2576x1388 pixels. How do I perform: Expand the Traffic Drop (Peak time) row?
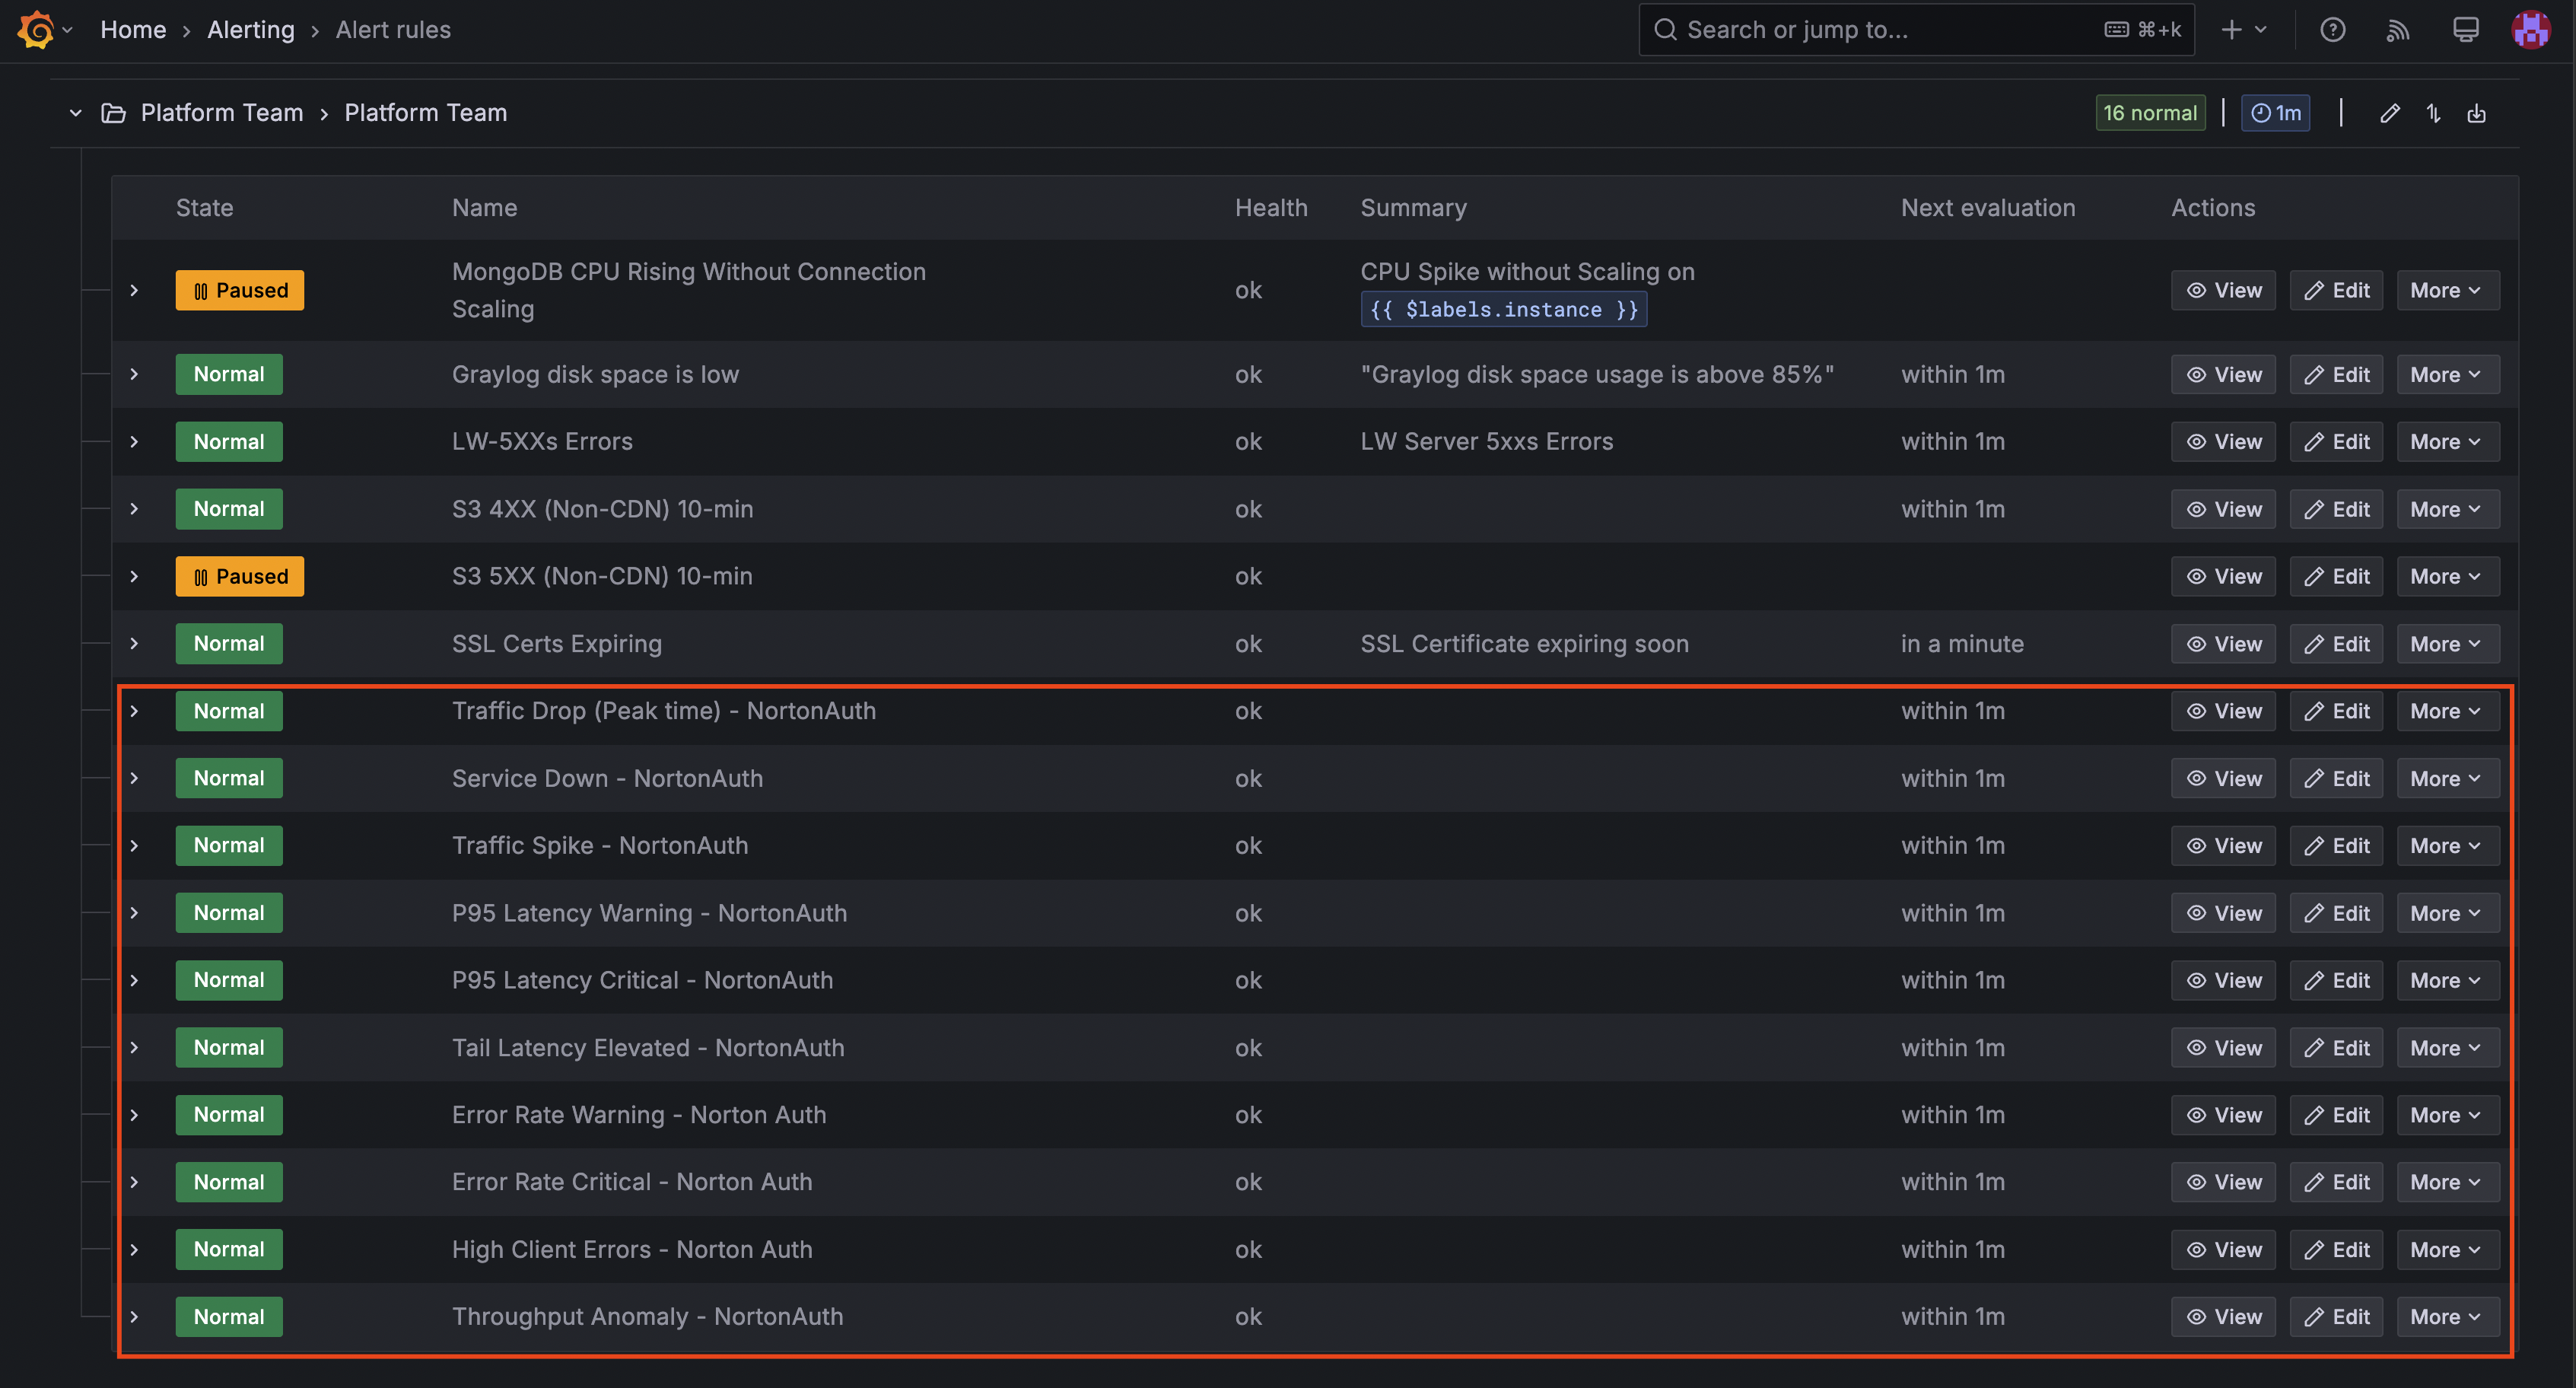point(134,711)
